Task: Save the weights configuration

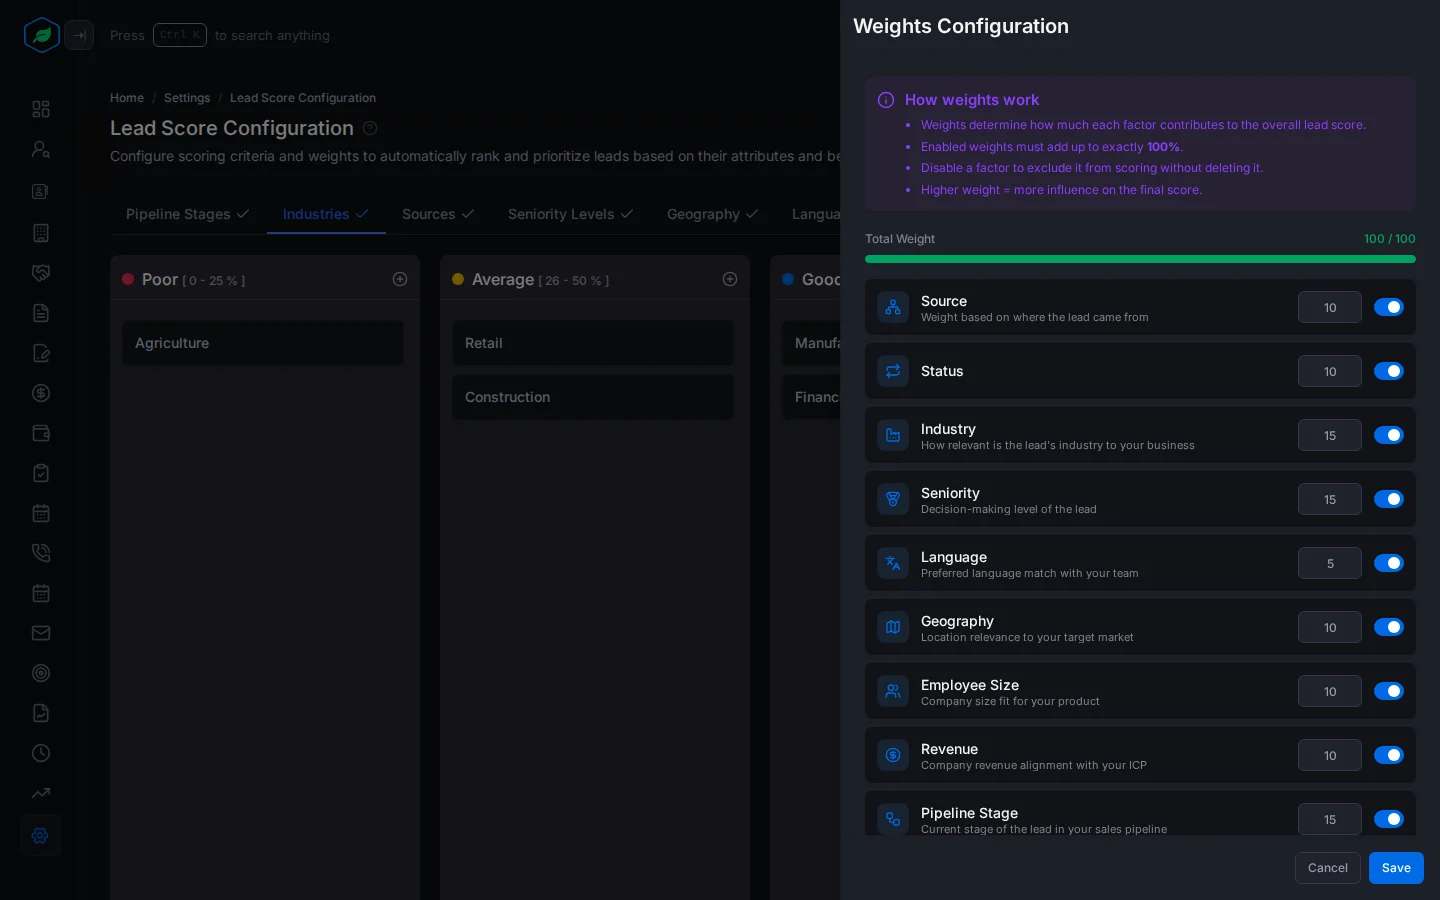Action: (1396, 868)
